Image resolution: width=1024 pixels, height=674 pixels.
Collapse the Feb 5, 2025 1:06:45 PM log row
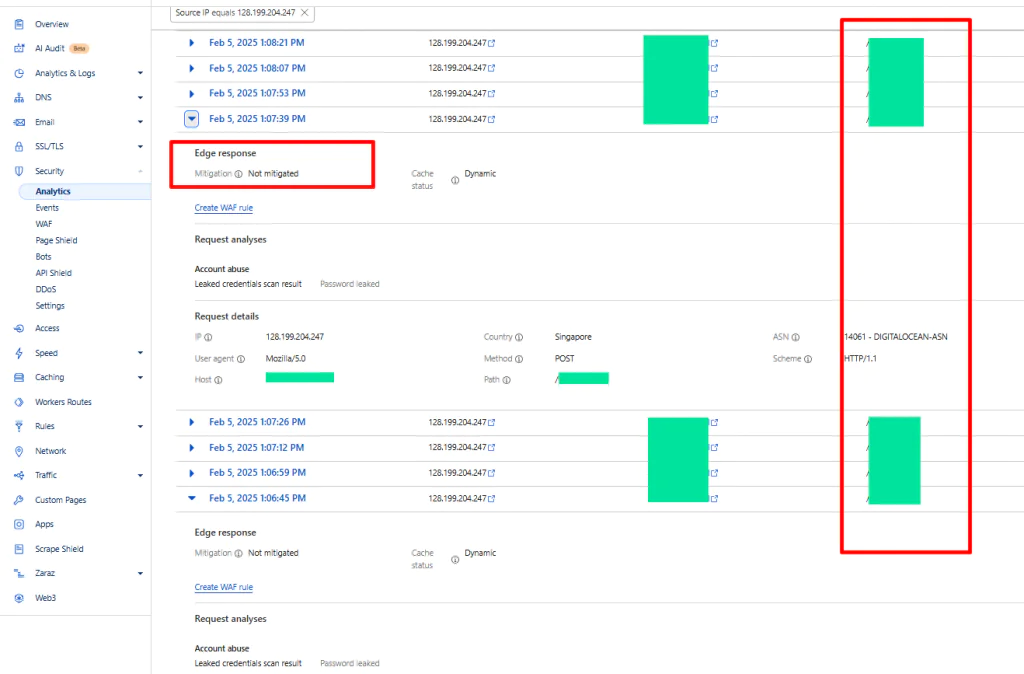click(x=191, y=498)
